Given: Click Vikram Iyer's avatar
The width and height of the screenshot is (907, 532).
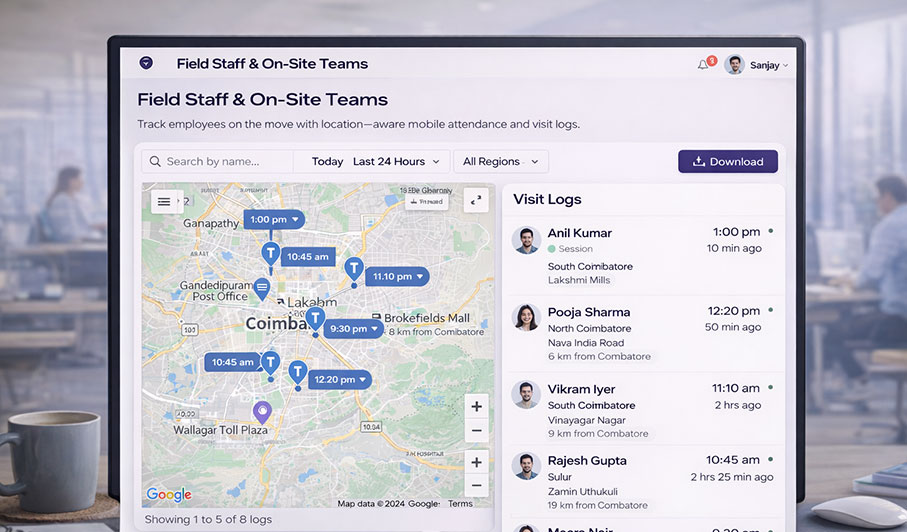Looking at the screenshot, I should pyautogui.click(x=526, y=394).
